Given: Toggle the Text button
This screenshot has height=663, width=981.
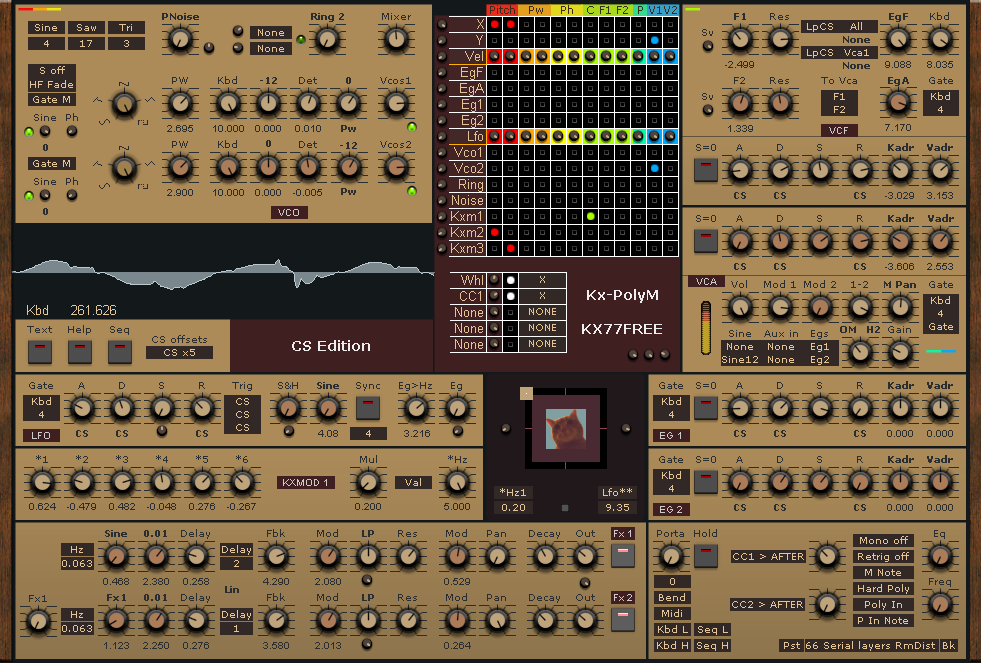Looking at the screenshot, I should click(39, 352).
